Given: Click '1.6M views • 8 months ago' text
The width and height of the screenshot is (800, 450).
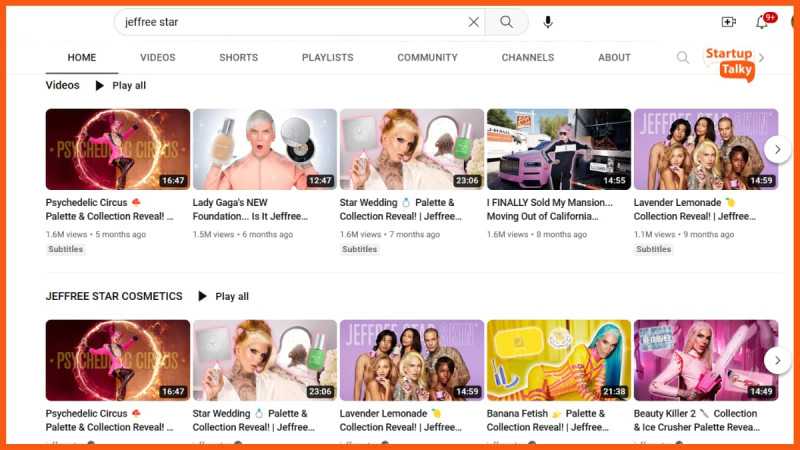Looking at the screenshot, I should click(537, 234).
